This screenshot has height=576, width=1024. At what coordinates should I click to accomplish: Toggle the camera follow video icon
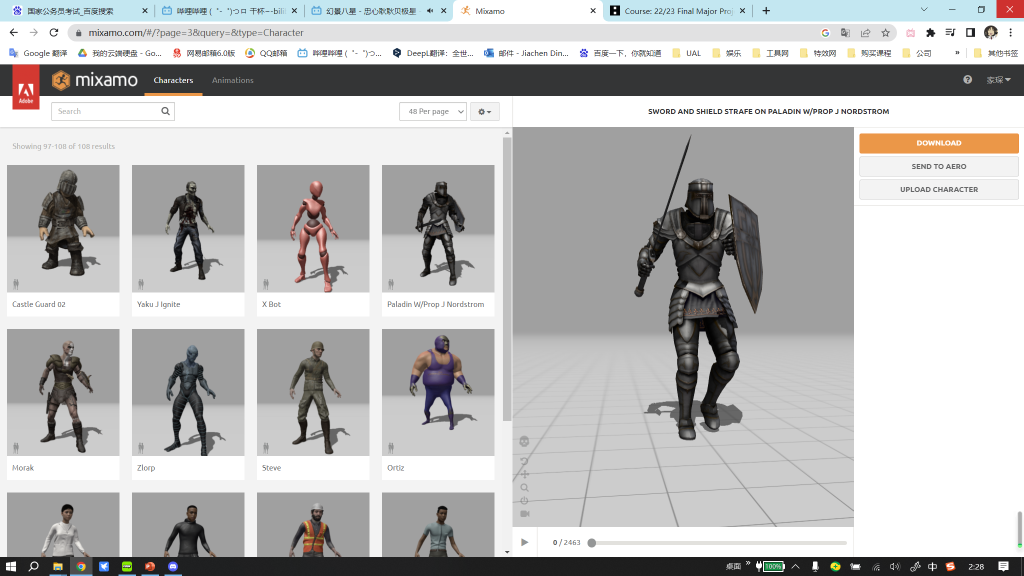click(x=524, y=514)
